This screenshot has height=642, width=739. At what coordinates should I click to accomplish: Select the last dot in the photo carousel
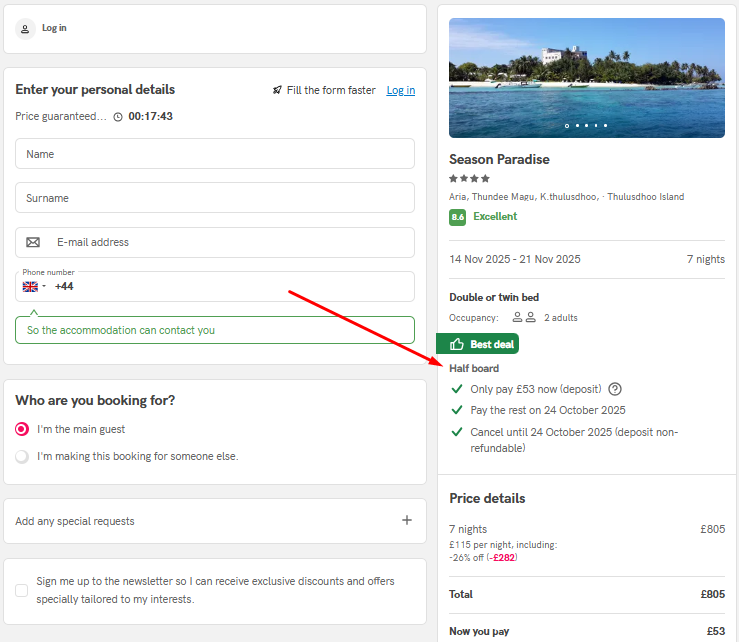tap(605, 125)
